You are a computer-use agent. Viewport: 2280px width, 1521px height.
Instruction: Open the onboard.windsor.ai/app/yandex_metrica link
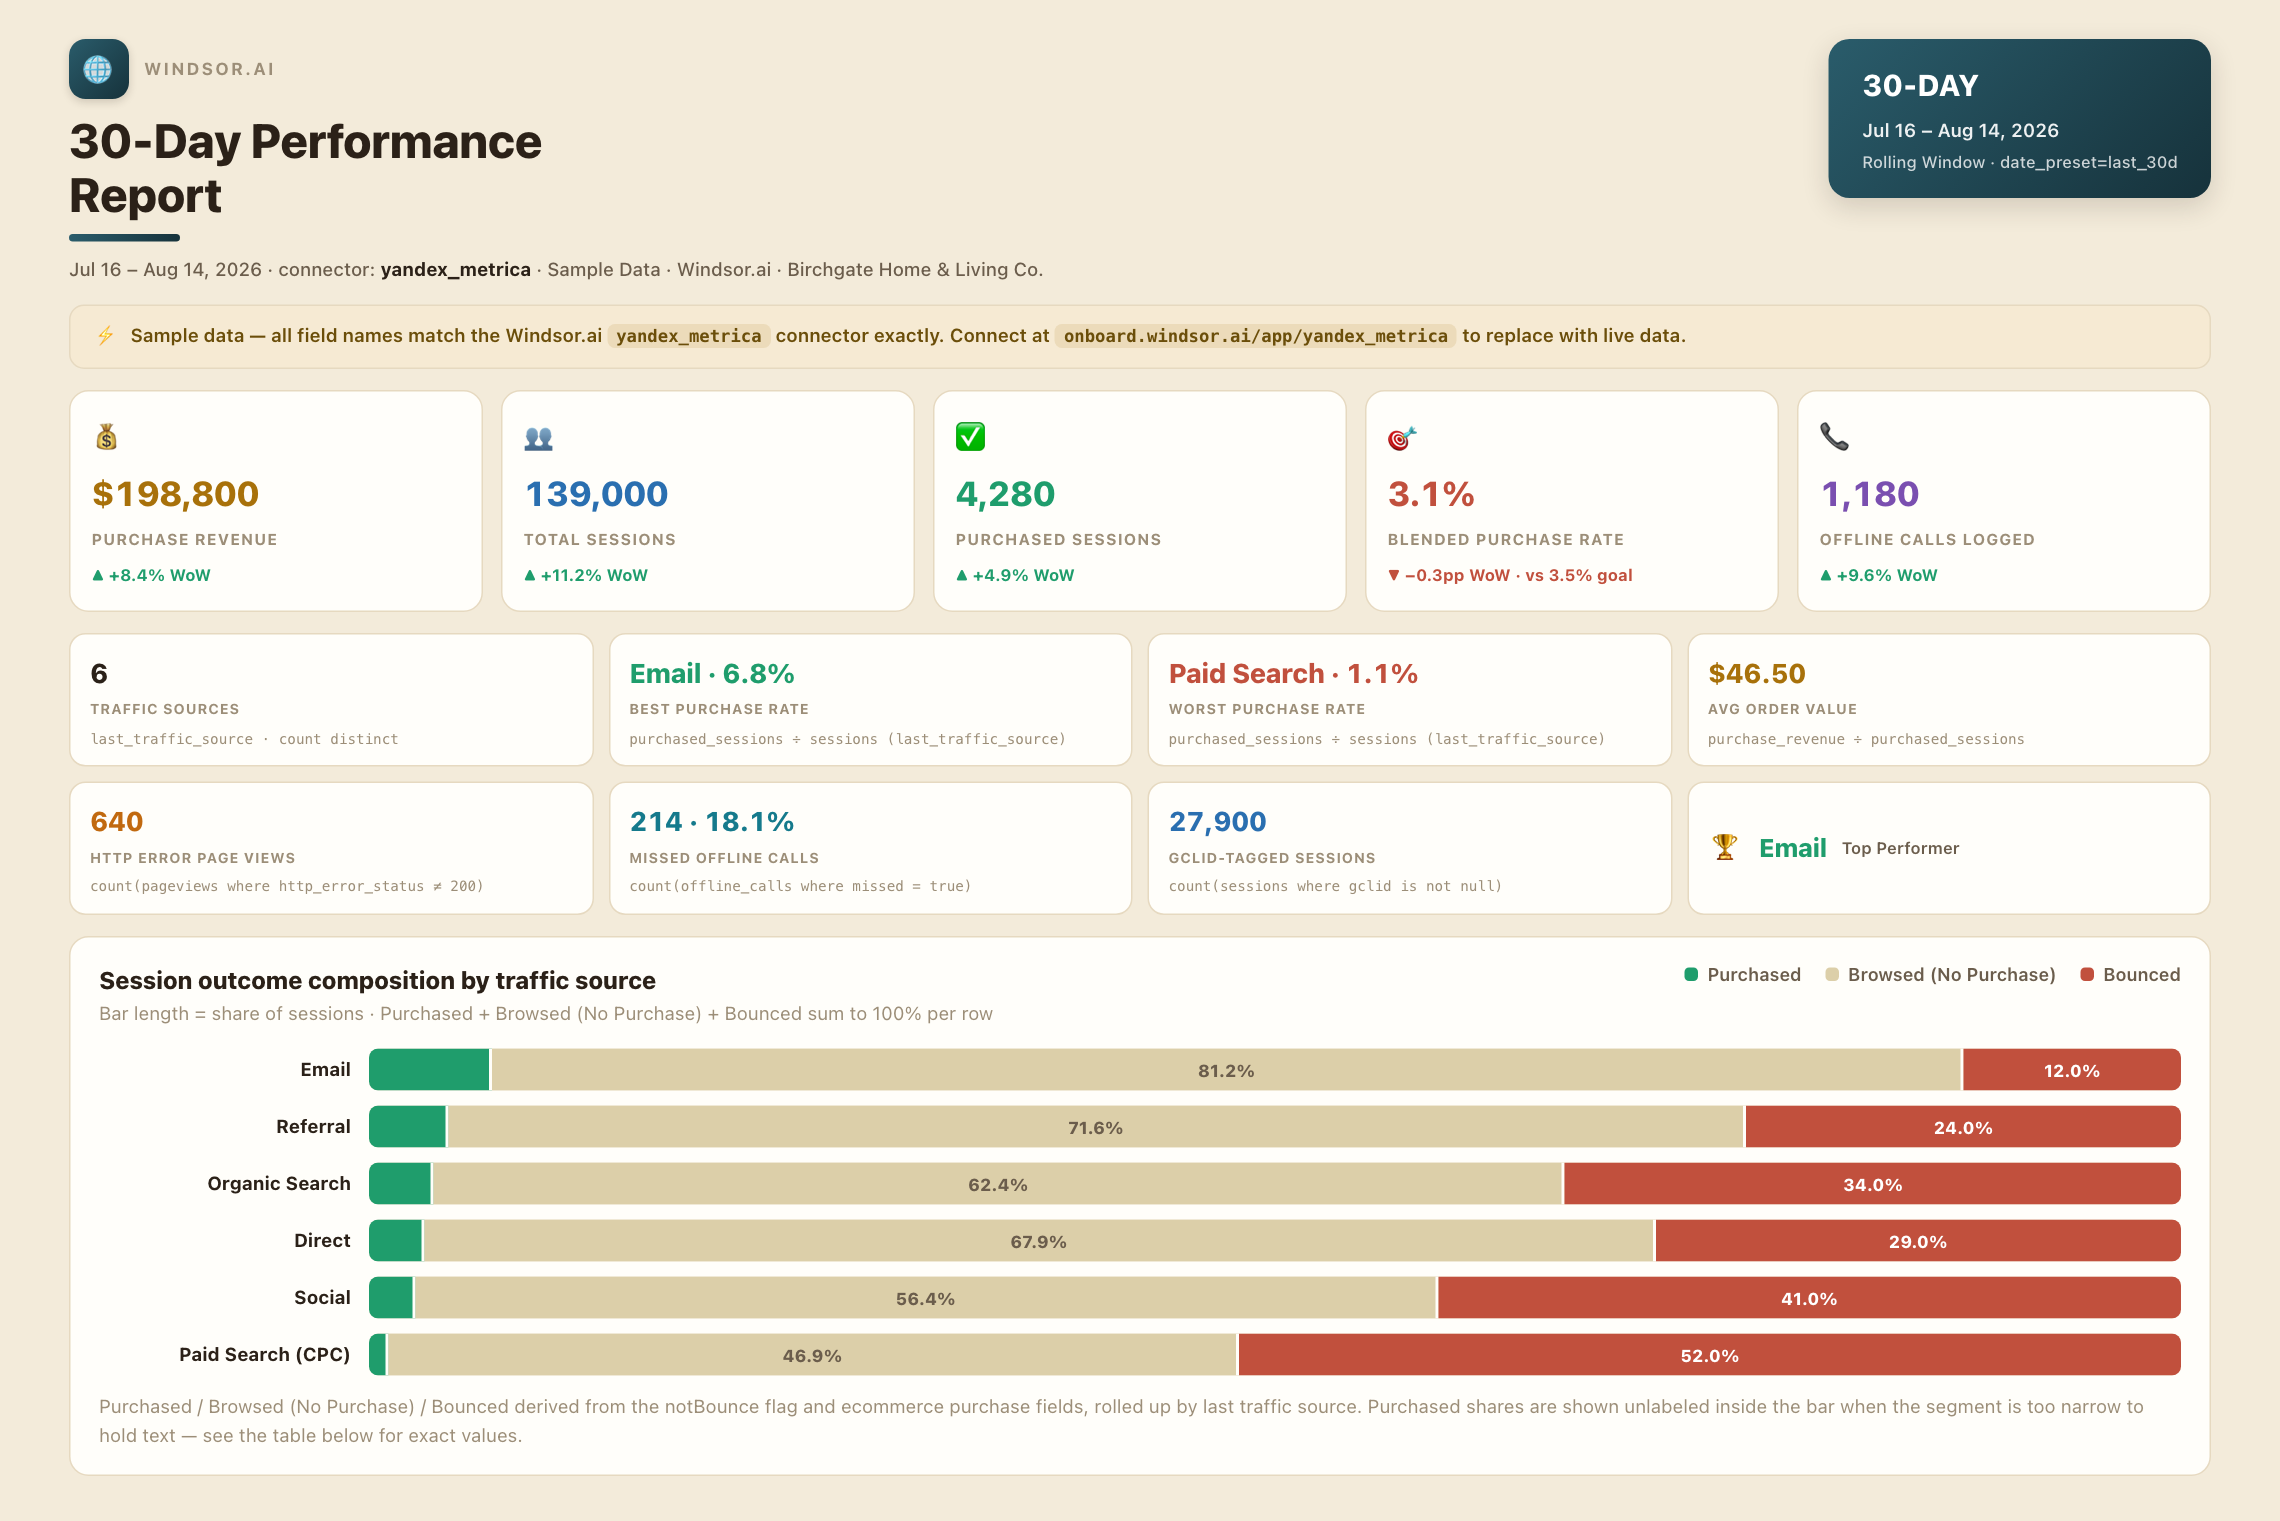point(1255,336)
